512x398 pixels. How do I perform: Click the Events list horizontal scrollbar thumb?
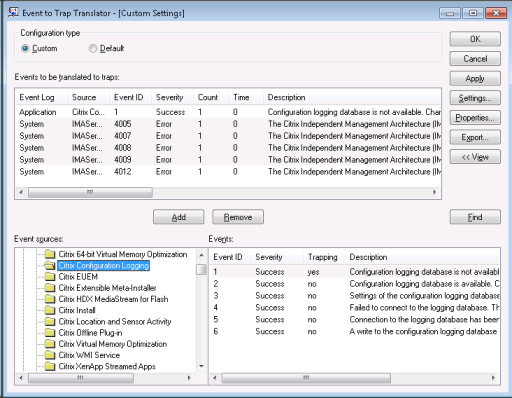pyautogui.click(x=306, y=378)
